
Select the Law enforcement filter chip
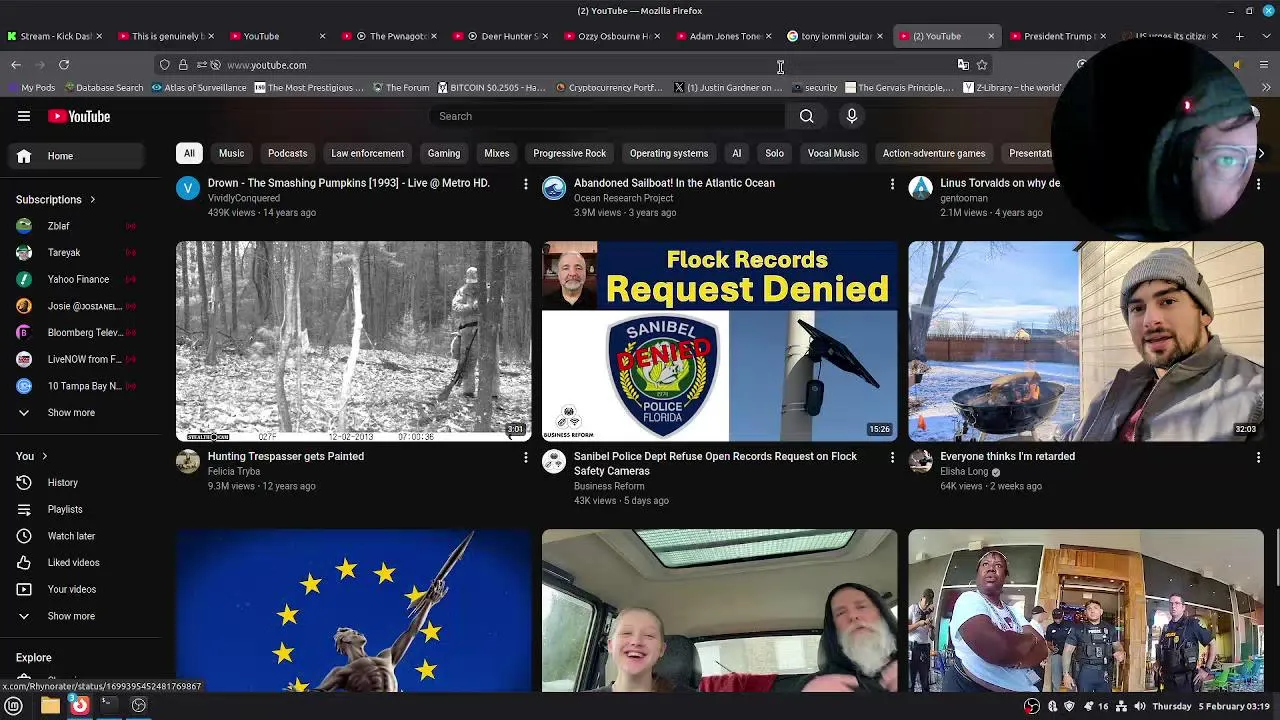click(367, 153)
